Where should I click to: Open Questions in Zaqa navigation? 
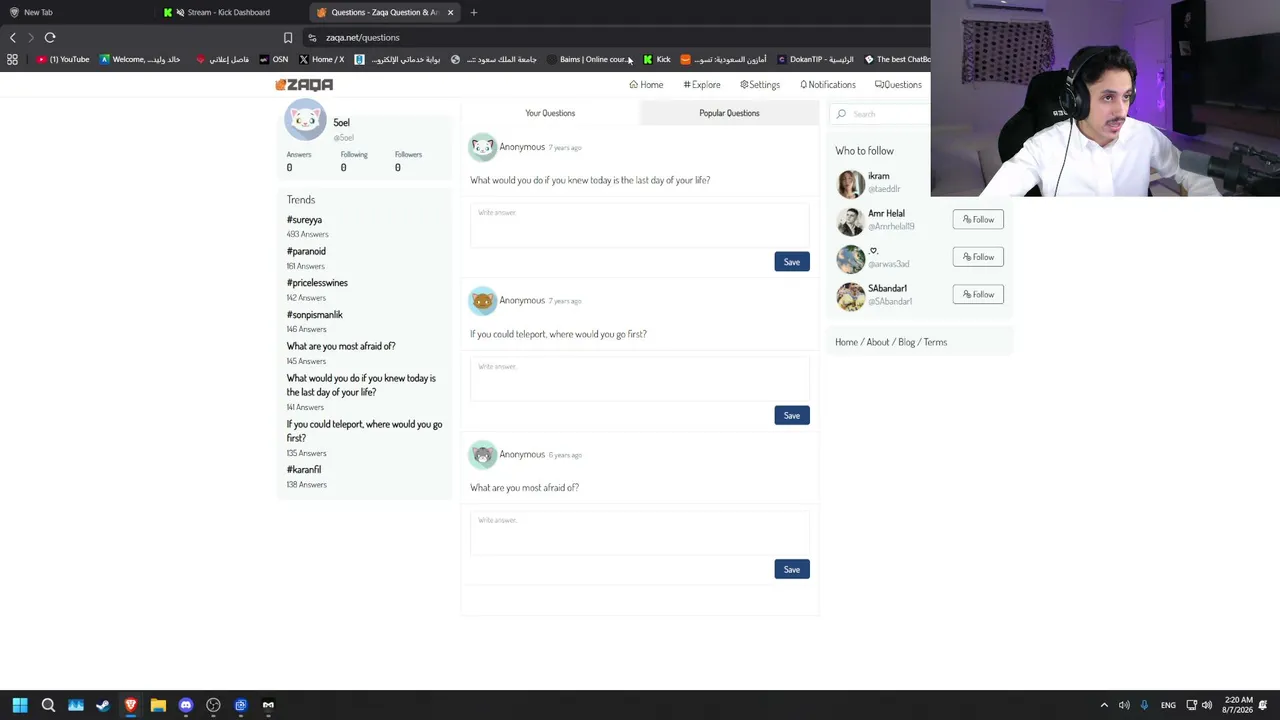898,85
